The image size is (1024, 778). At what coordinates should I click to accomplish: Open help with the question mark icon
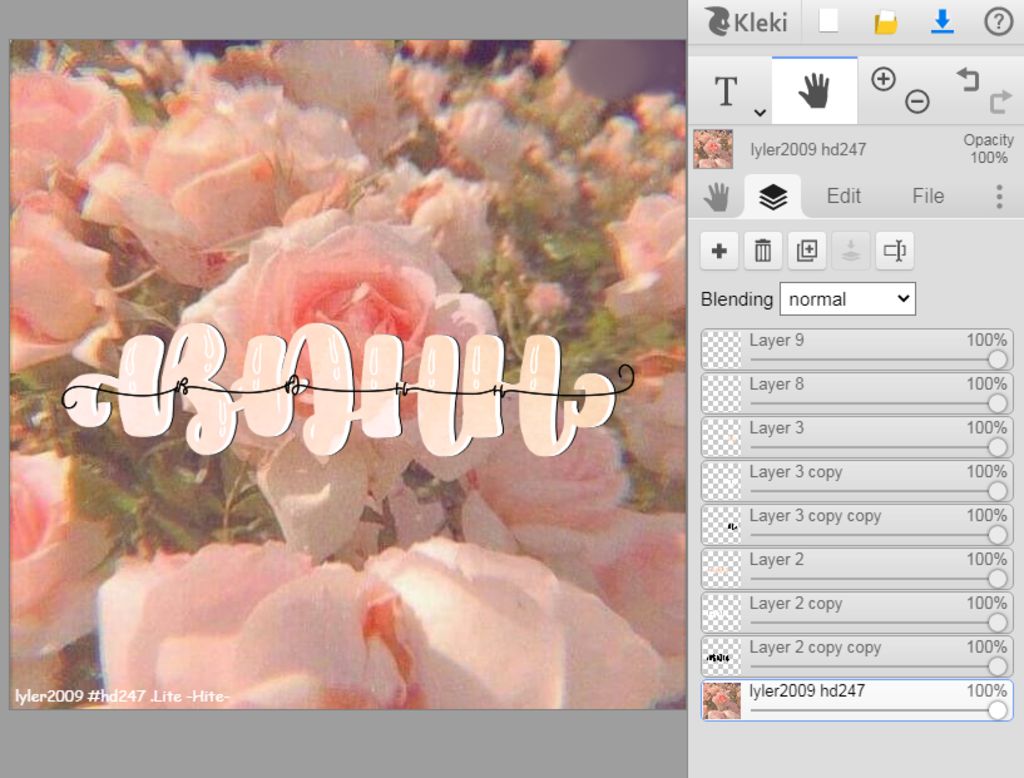point(998,22)
